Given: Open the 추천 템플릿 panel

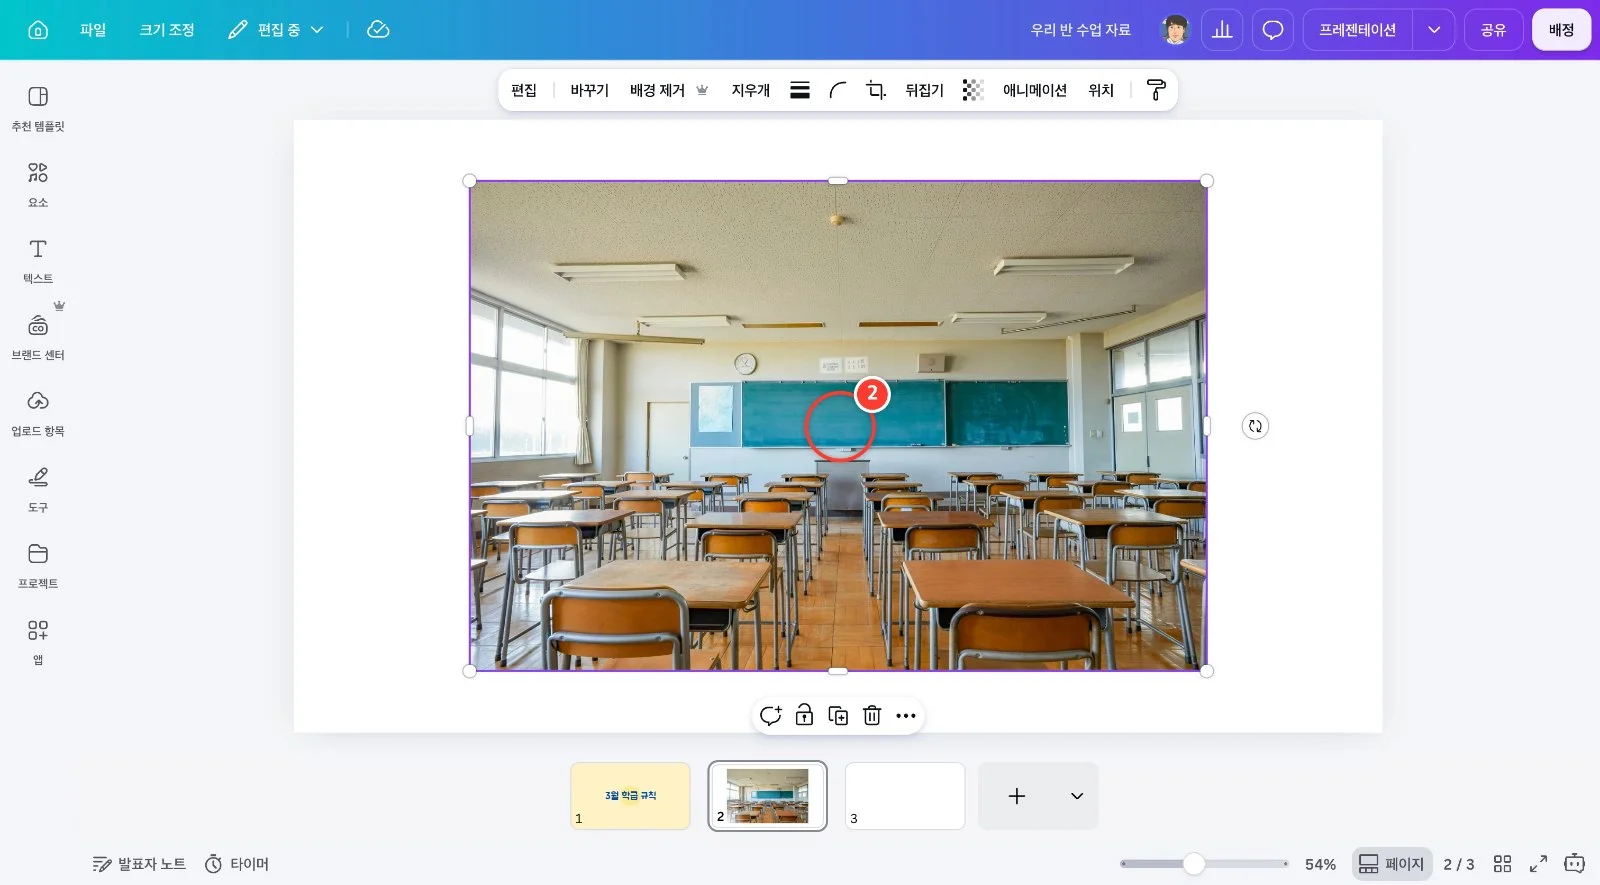Looking at the screenshot, I should click(38, 109).
